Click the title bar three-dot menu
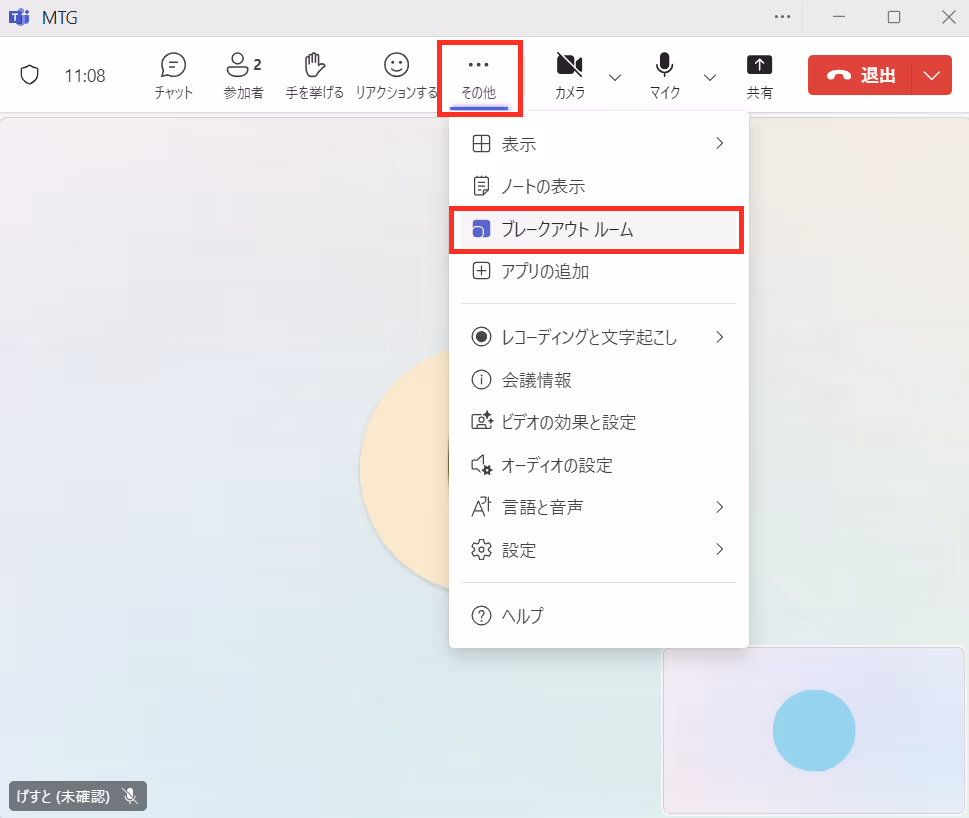Screen dimensions: 969x818 782,17
